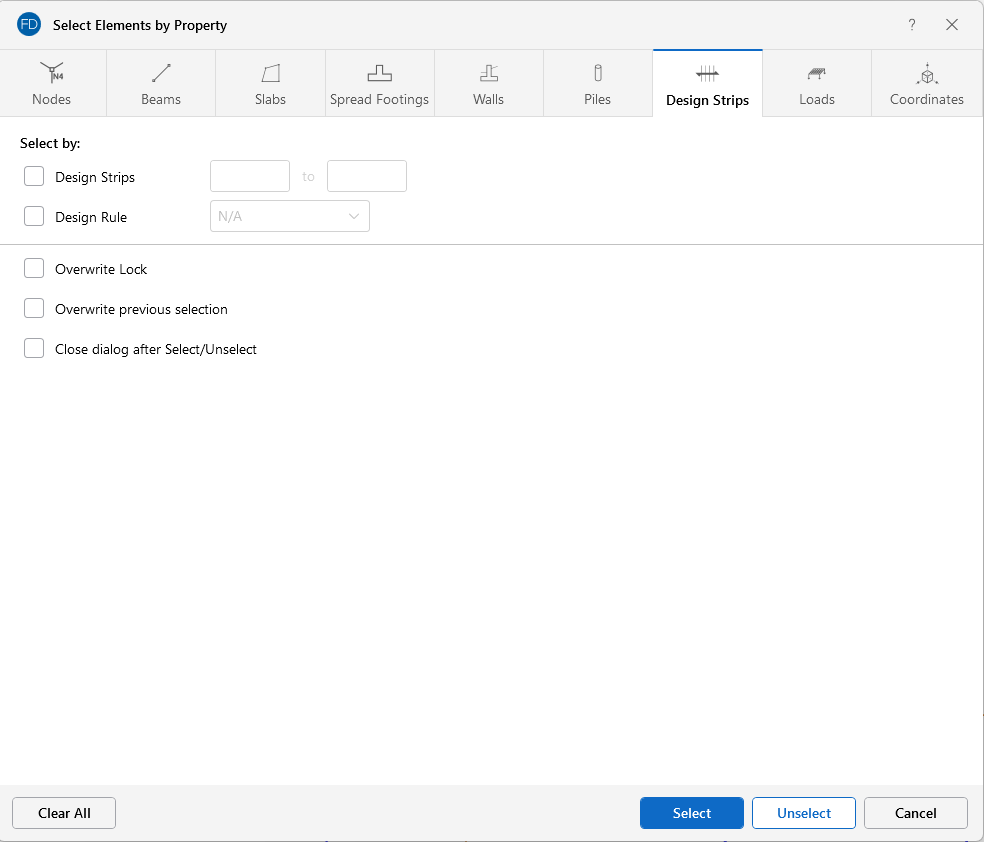Select the Piles icon
The width and height of the screenshot is (984, 842).
point(597,73)
